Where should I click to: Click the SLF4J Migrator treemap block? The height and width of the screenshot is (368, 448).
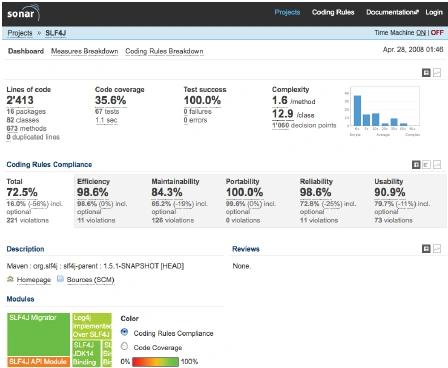coord(38,334)
